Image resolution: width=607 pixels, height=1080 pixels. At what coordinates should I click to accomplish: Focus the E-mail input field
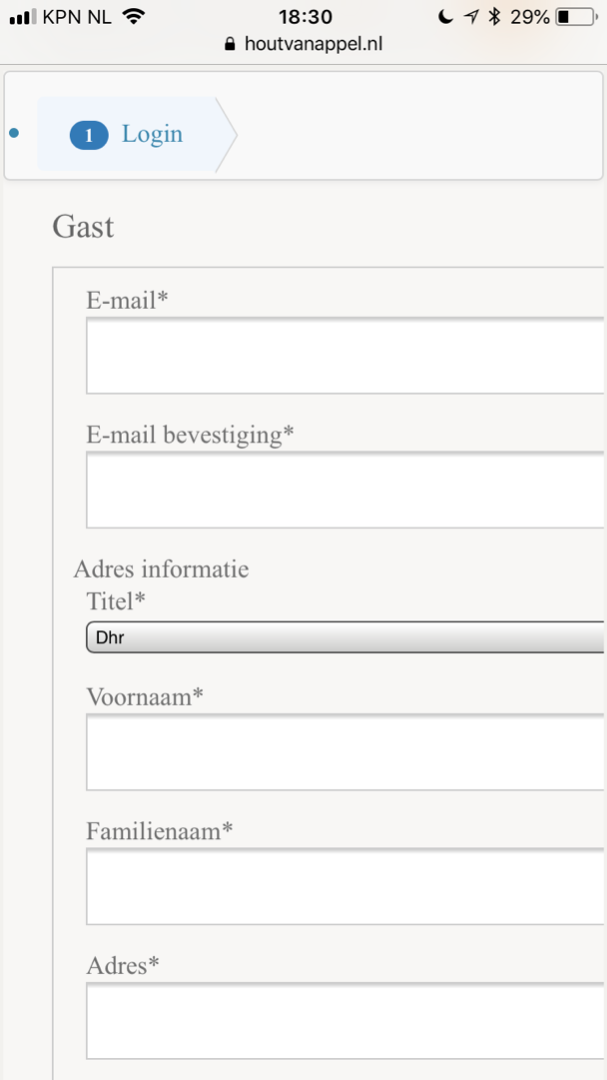click(x=345, y=356)
